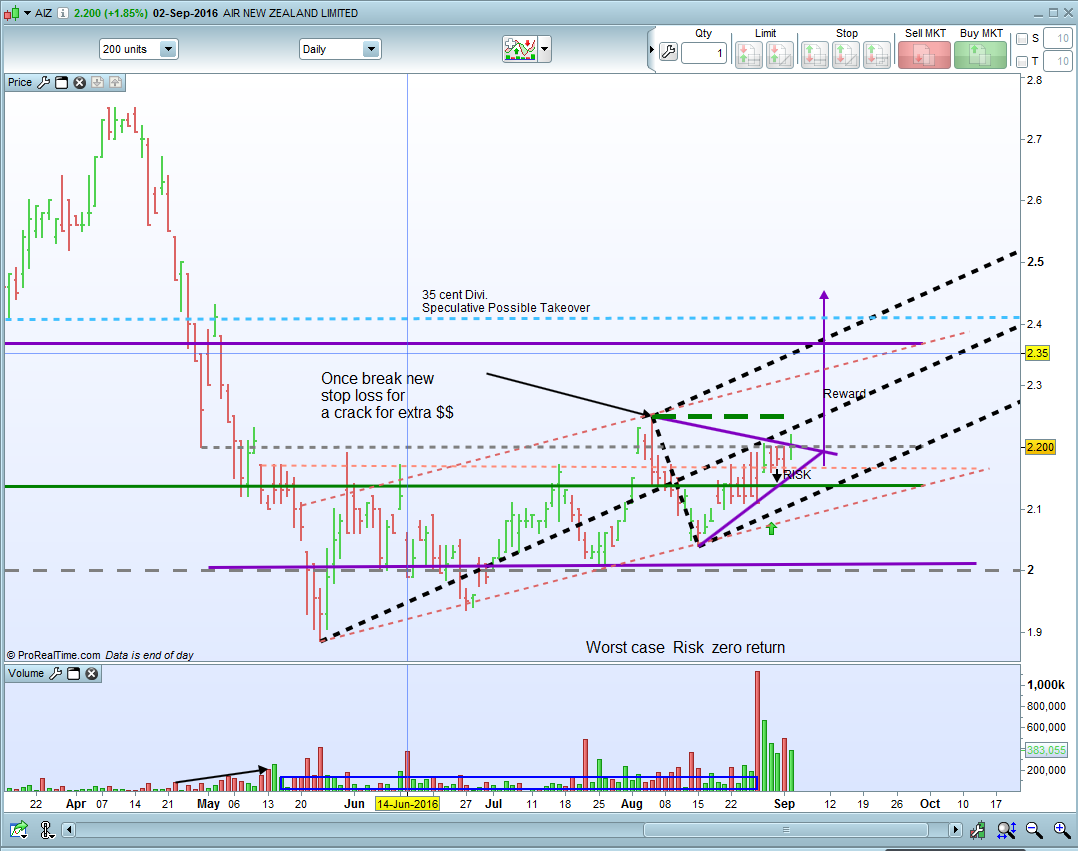1078x851 pixels.
Task: Select the first Stop order button
Action: click(x=815, y=55)
